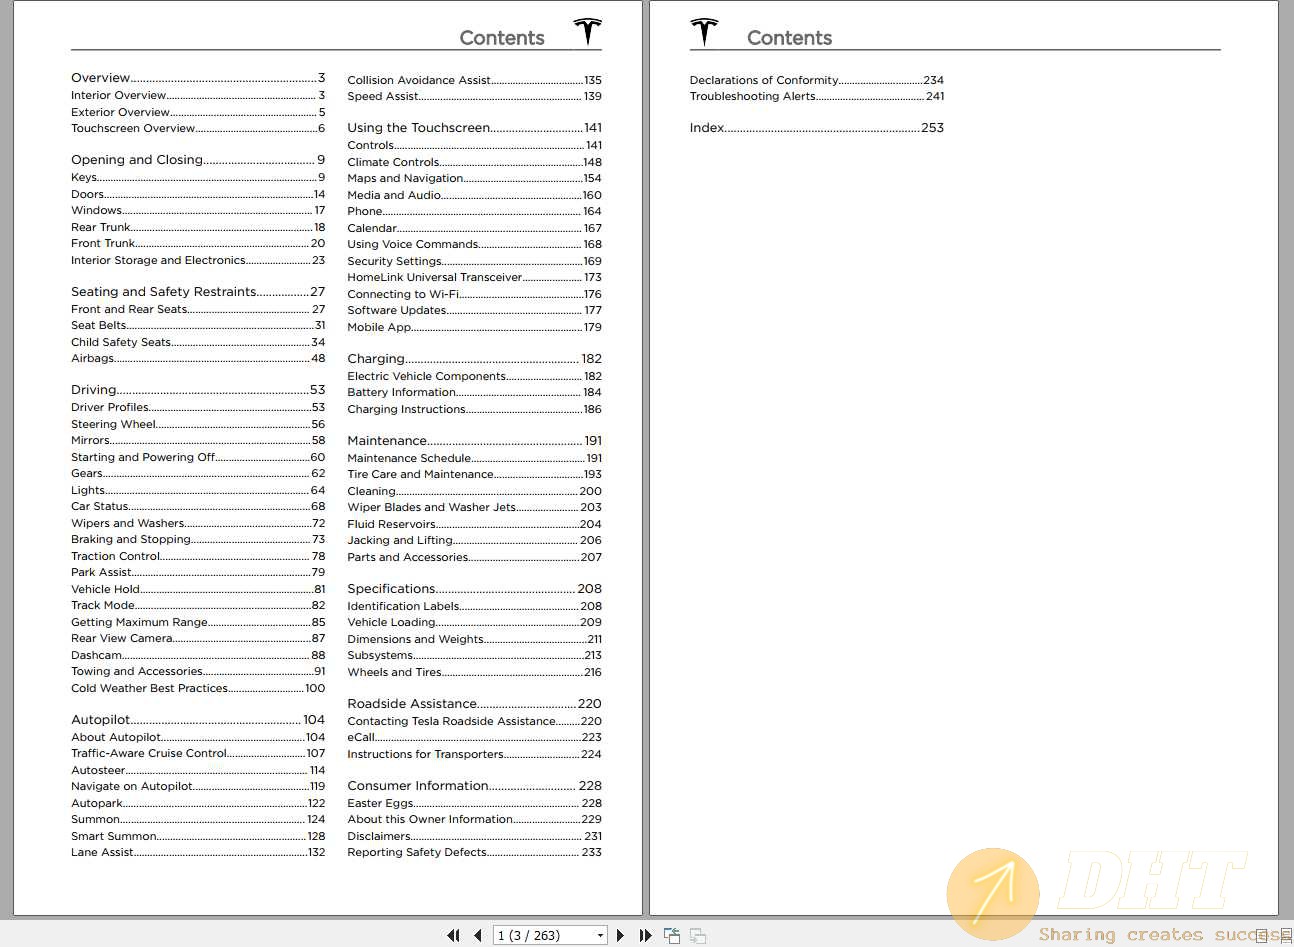Click Troubleshooting Alerts entry

click(816, 96)
